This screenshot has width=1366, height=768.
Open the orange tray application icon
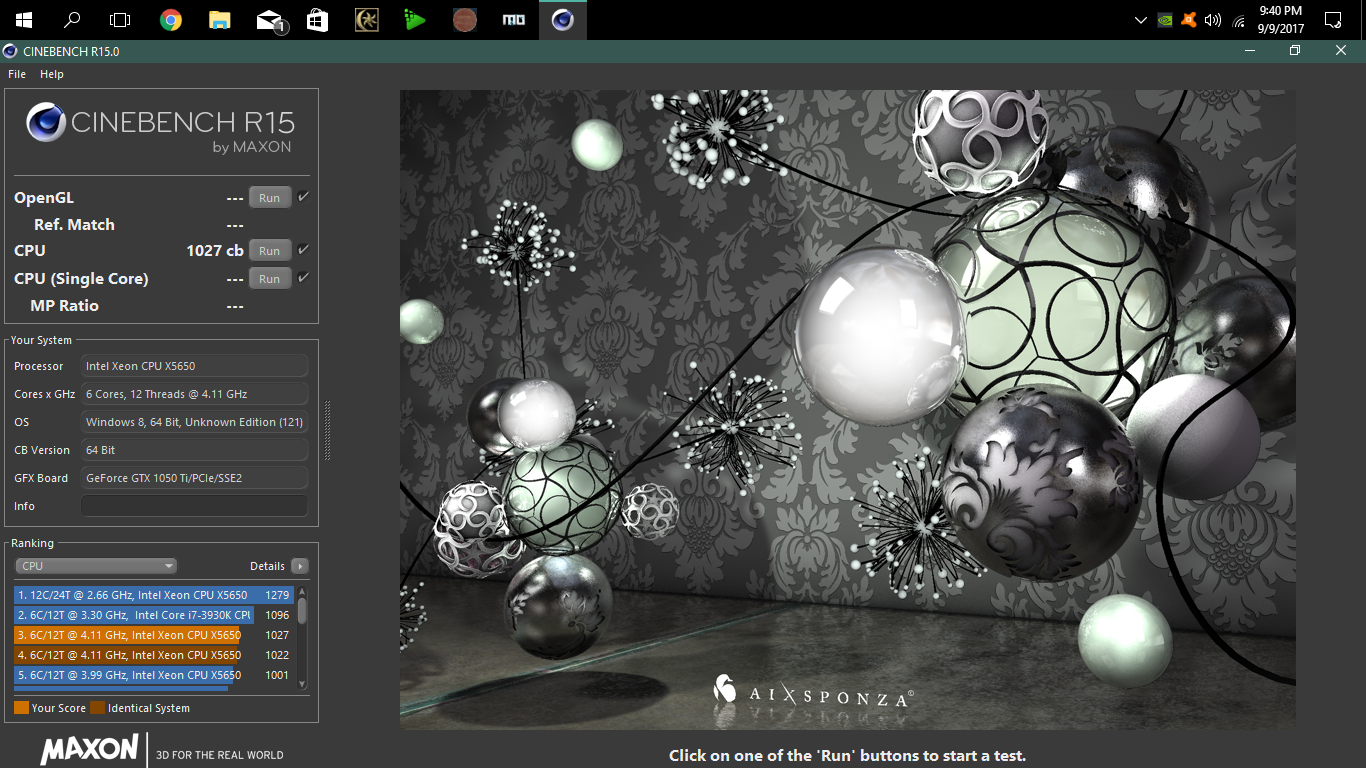(1189, 20)
